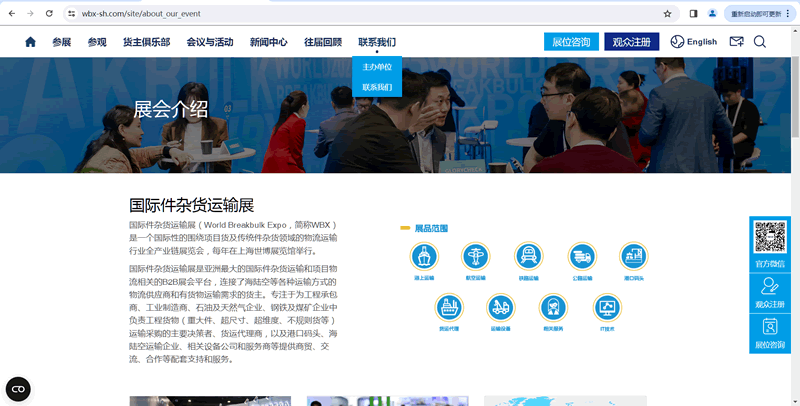800x406 pixels.
Task: Click the mail subscribe envelope icon
Action: click(x=736, y=42)
